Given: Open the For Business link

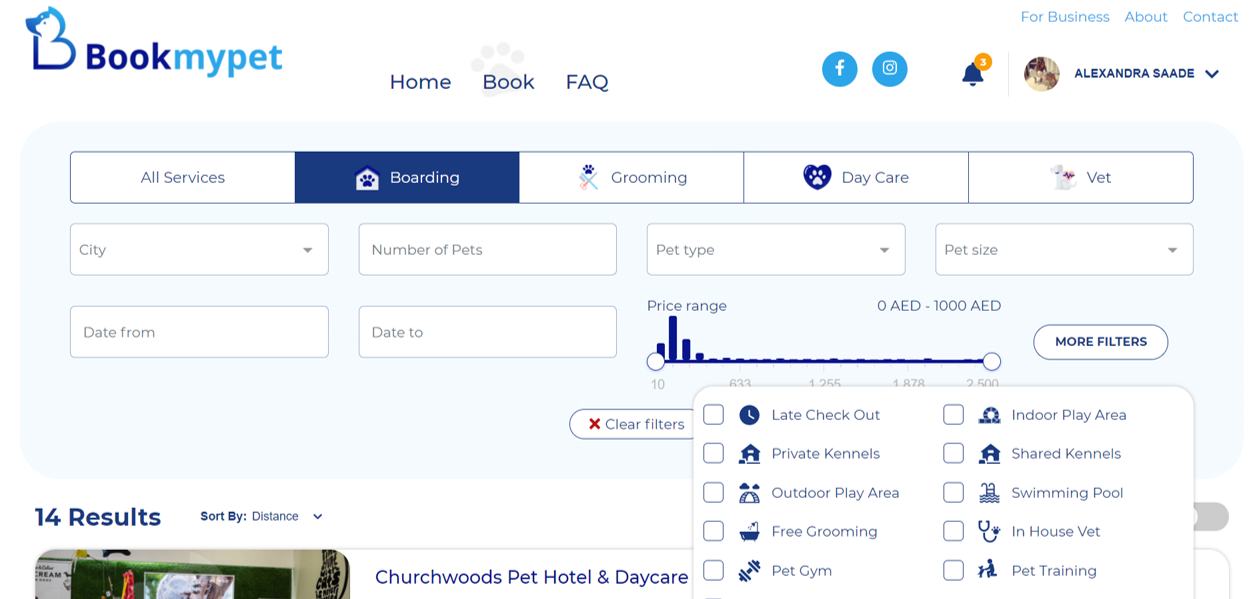Looking at the screenshot, I should pyautogui.click(x=1065, y=17).
